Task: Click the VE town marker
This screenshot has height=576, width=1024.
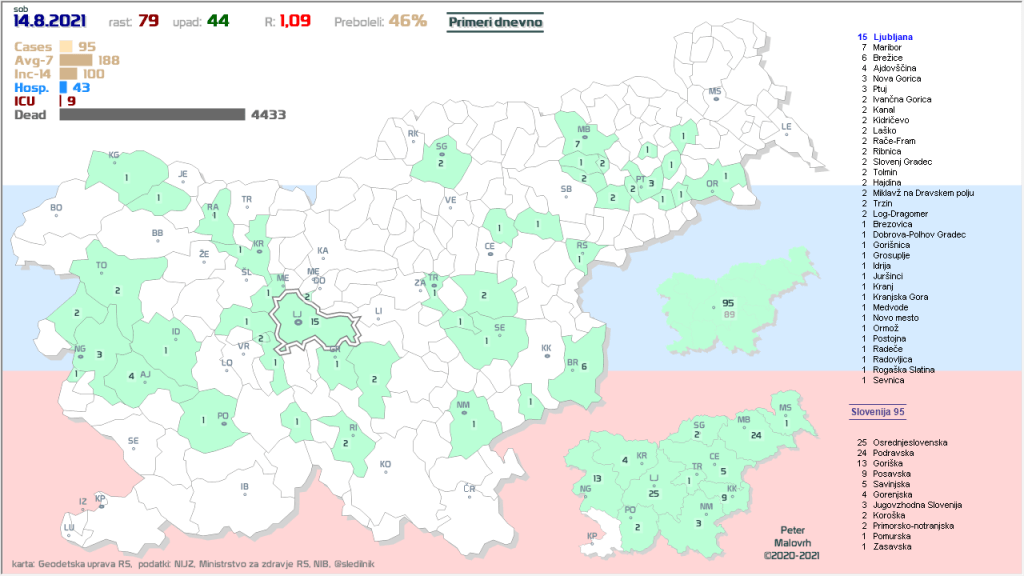Action: [450, 206]
